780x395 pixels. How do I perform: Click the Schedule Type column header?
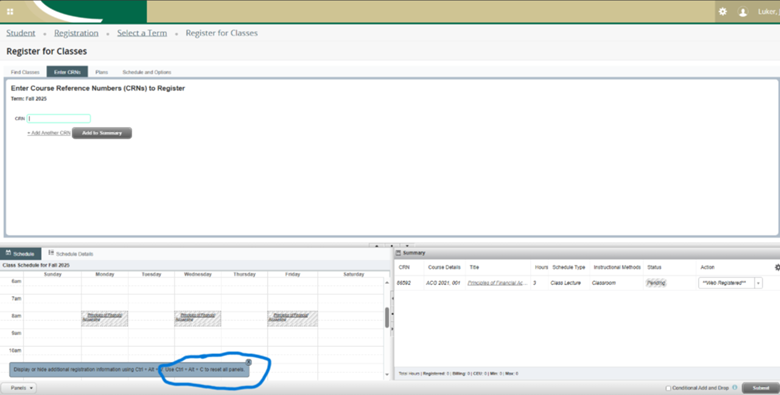[569, 267]
